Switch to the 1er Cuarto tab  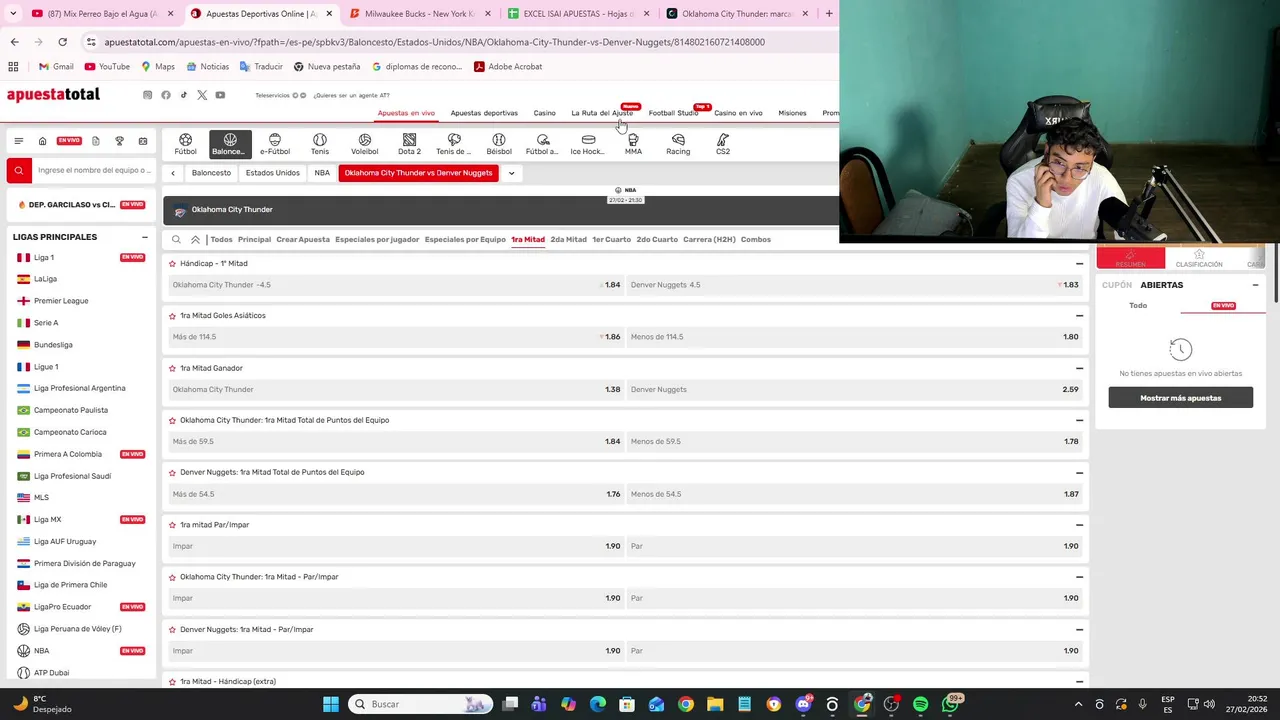611,240
